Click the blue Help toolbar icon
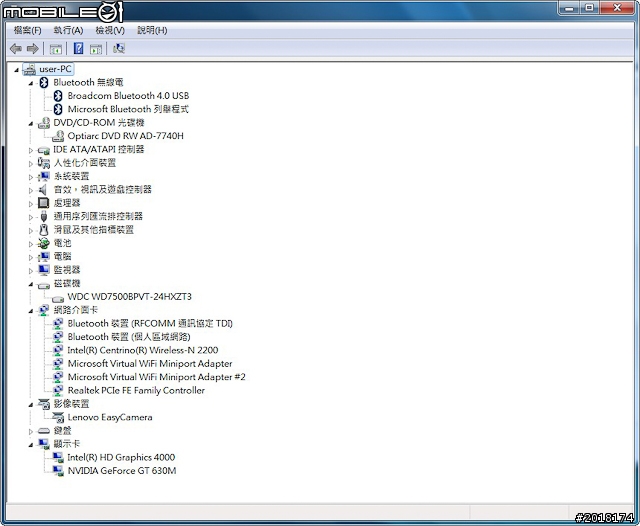The width and height of the screenshot is (640, 526). (x=78, y=49)
